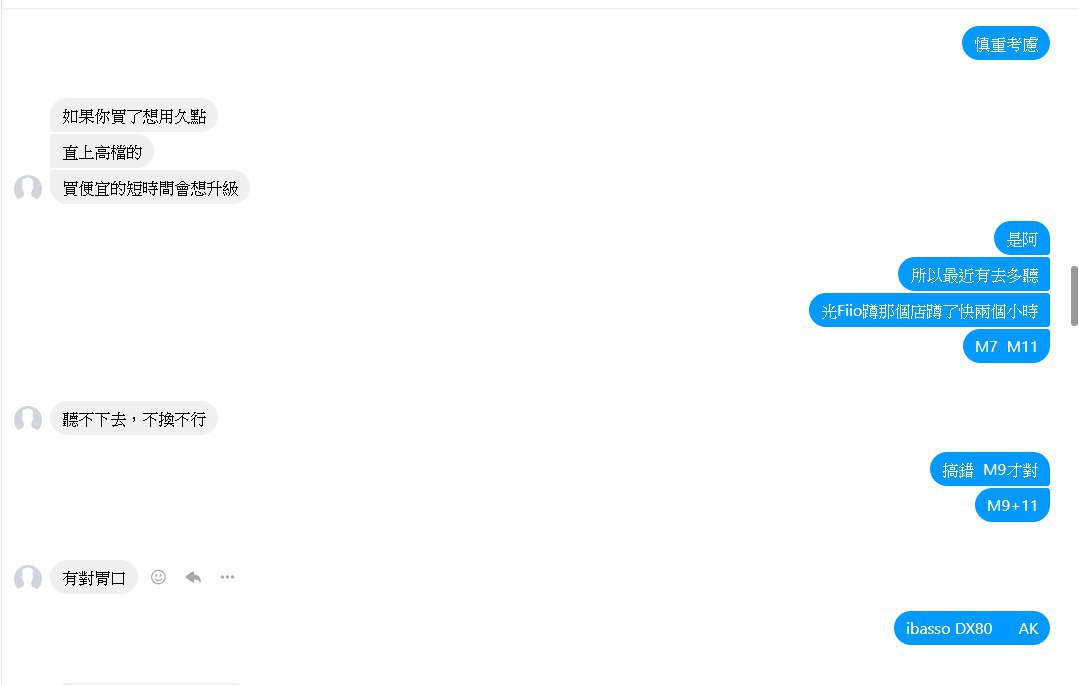Select the 如果你買了想用久點 message

click(x=134, y=116)
